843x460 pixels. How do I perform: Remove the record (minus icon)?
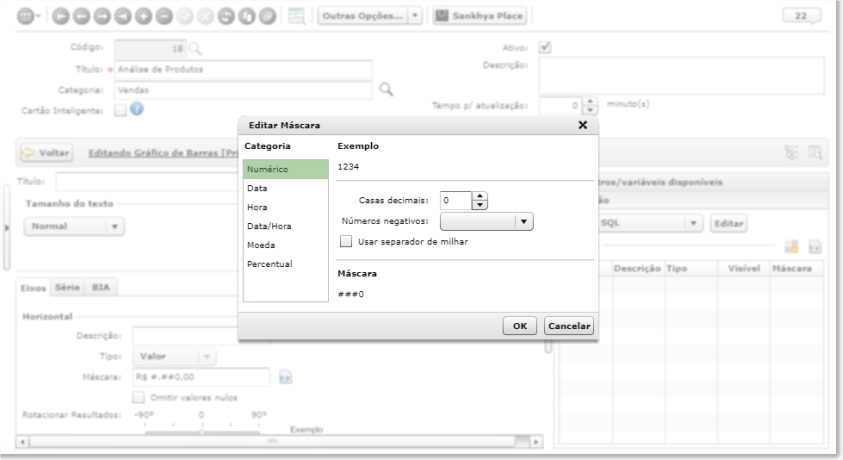pos(164,16)
